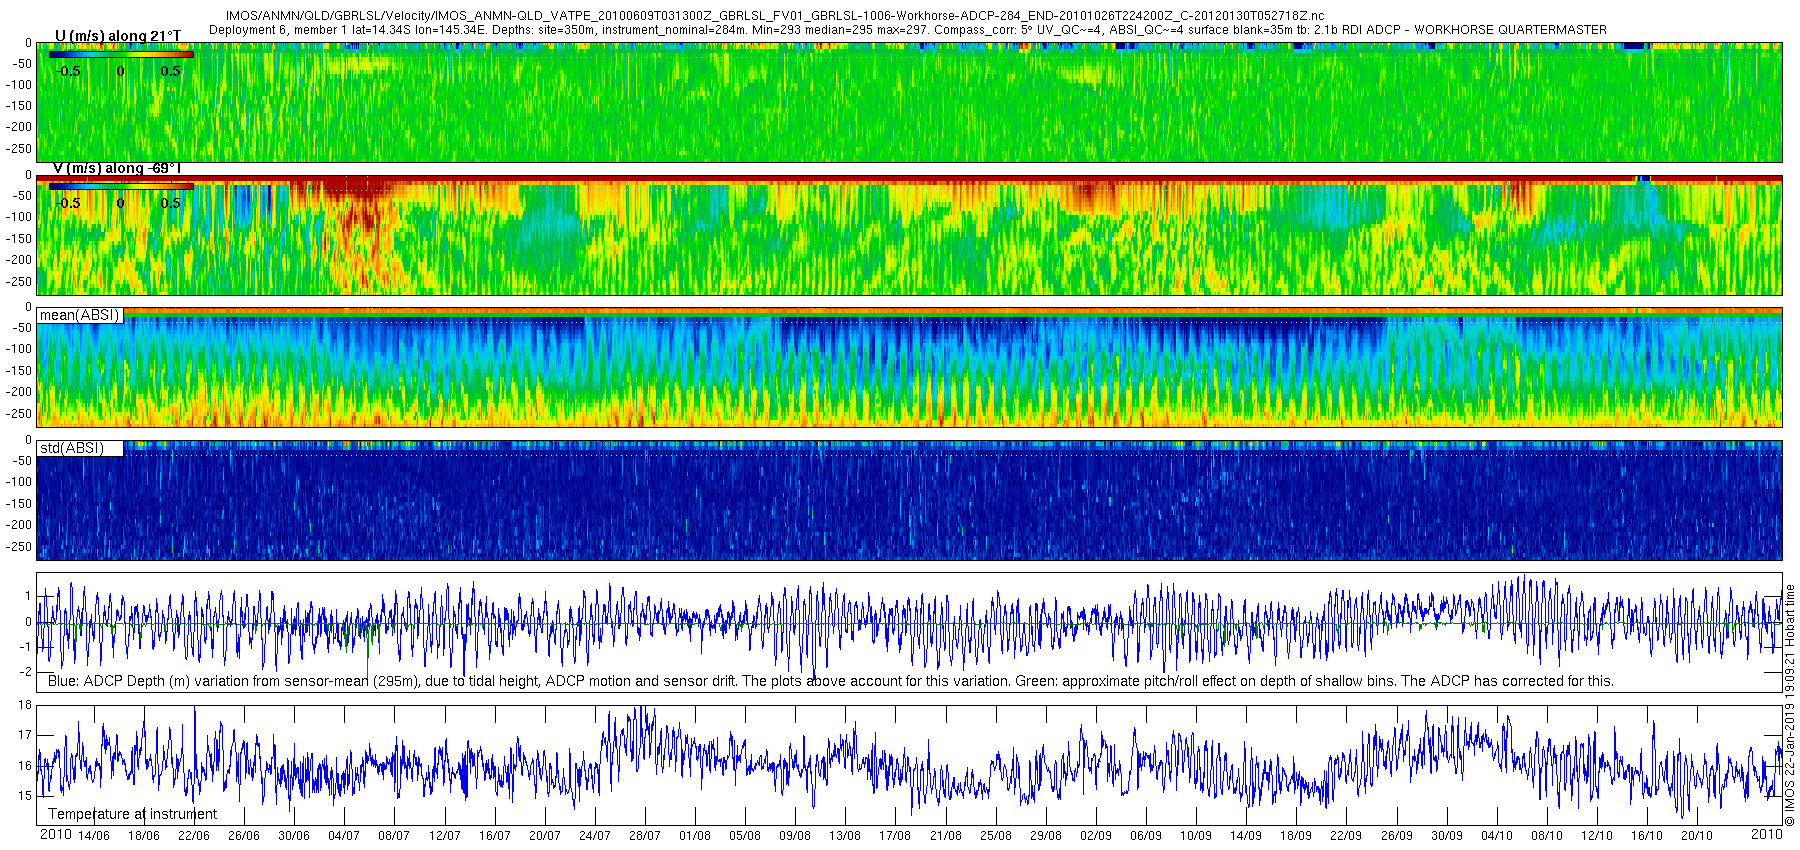Click the '16' temperature axis tick
This screenshot has height=850, width=1800.
(25, 766)
